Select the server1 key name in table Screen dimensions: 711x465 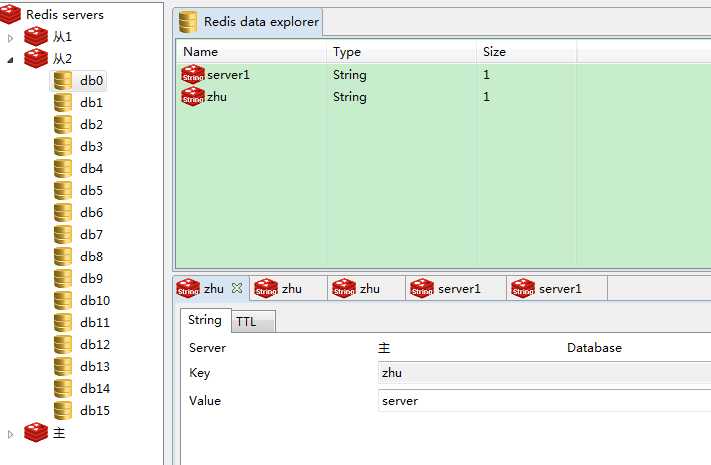(229, 75)
